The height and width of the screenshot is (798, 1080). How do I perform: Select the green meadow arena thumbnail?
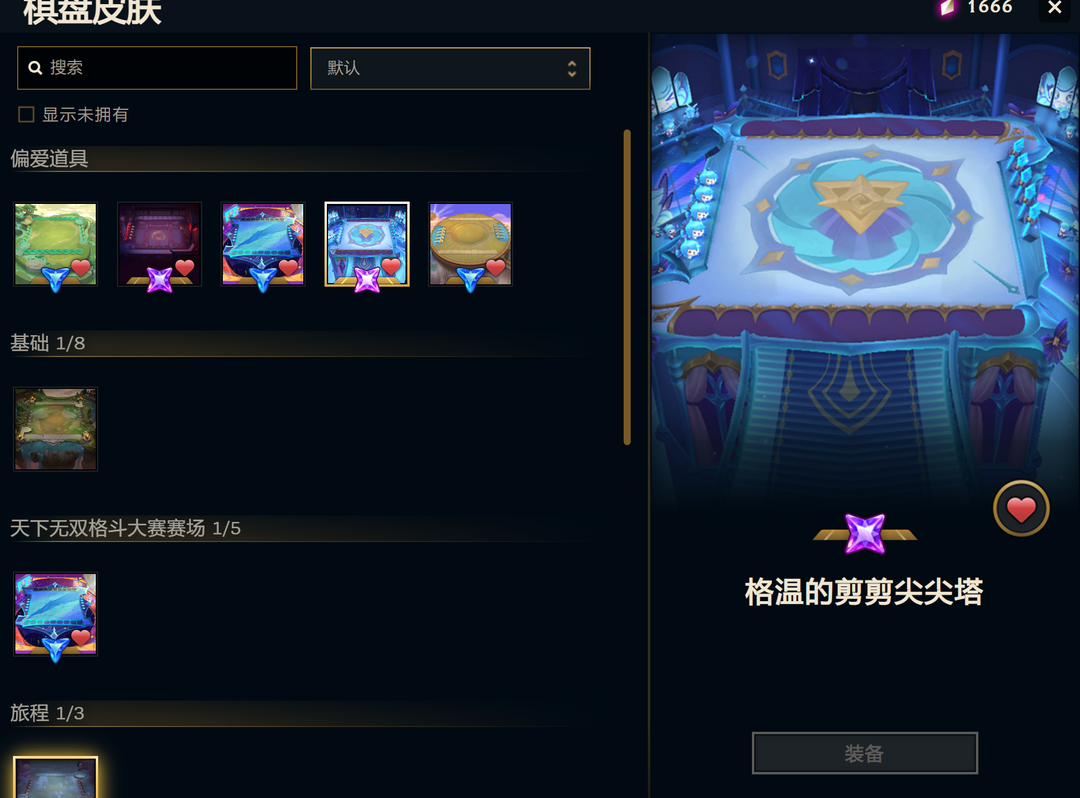pos(56,244)
